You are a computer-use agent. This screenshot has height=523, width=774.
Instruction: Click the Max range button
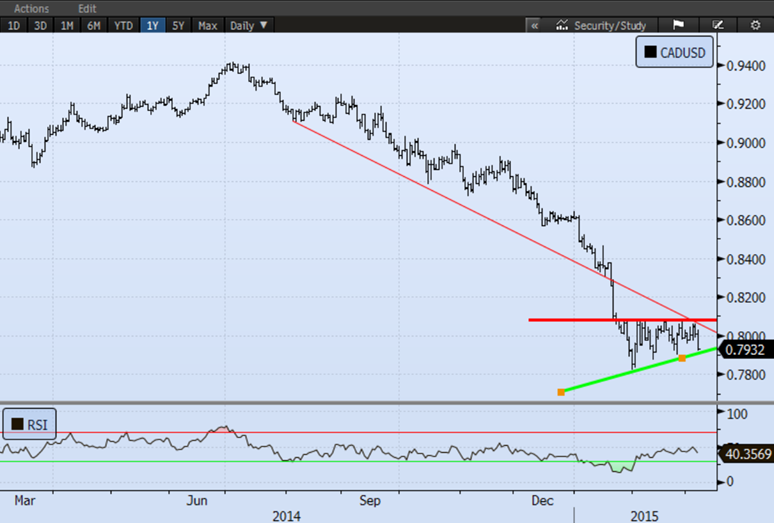click(208, 25)
